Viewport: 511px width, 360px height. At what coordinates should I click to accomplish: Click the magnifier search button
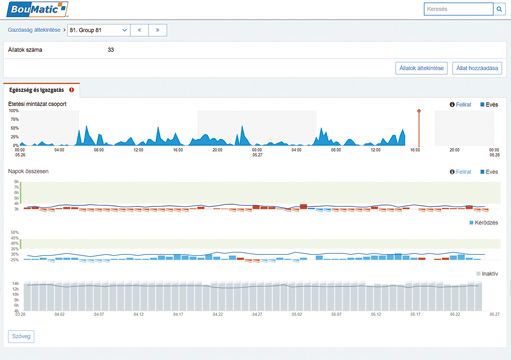(x=499, y=9)
